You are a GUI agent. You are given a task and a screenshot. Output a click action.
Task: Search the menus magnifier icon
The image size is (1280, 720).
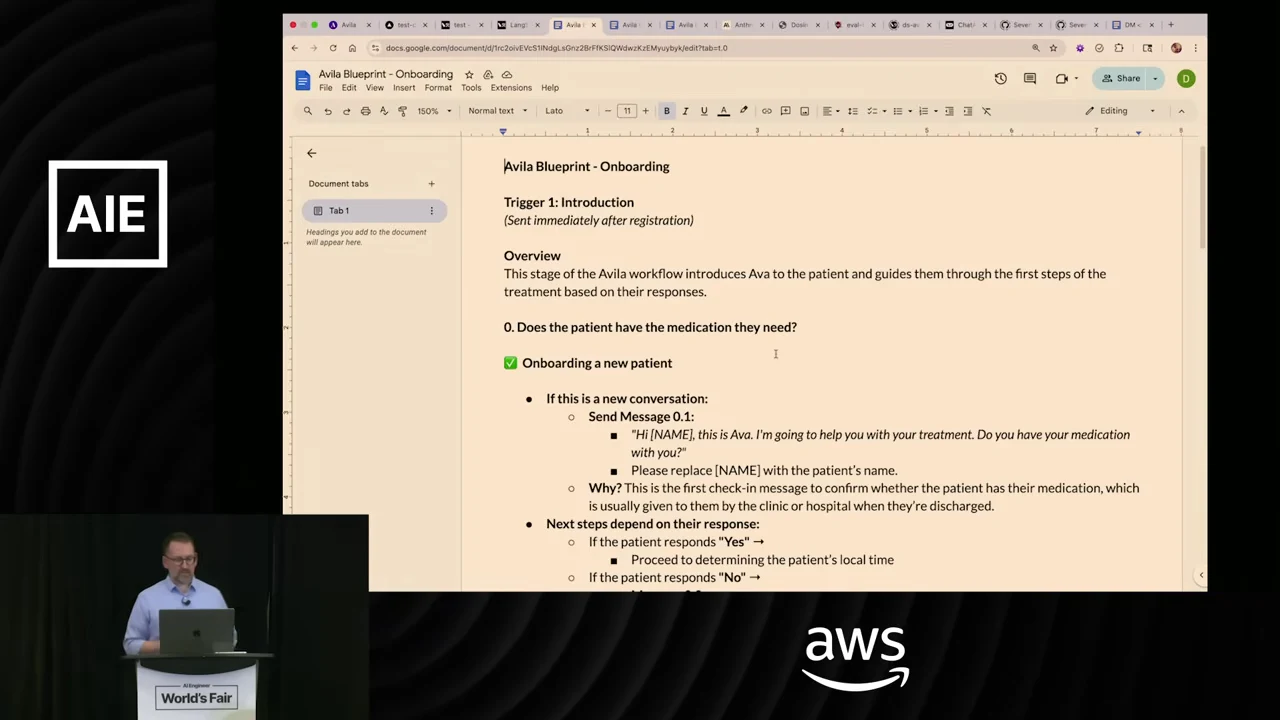(x=308, y=111)
